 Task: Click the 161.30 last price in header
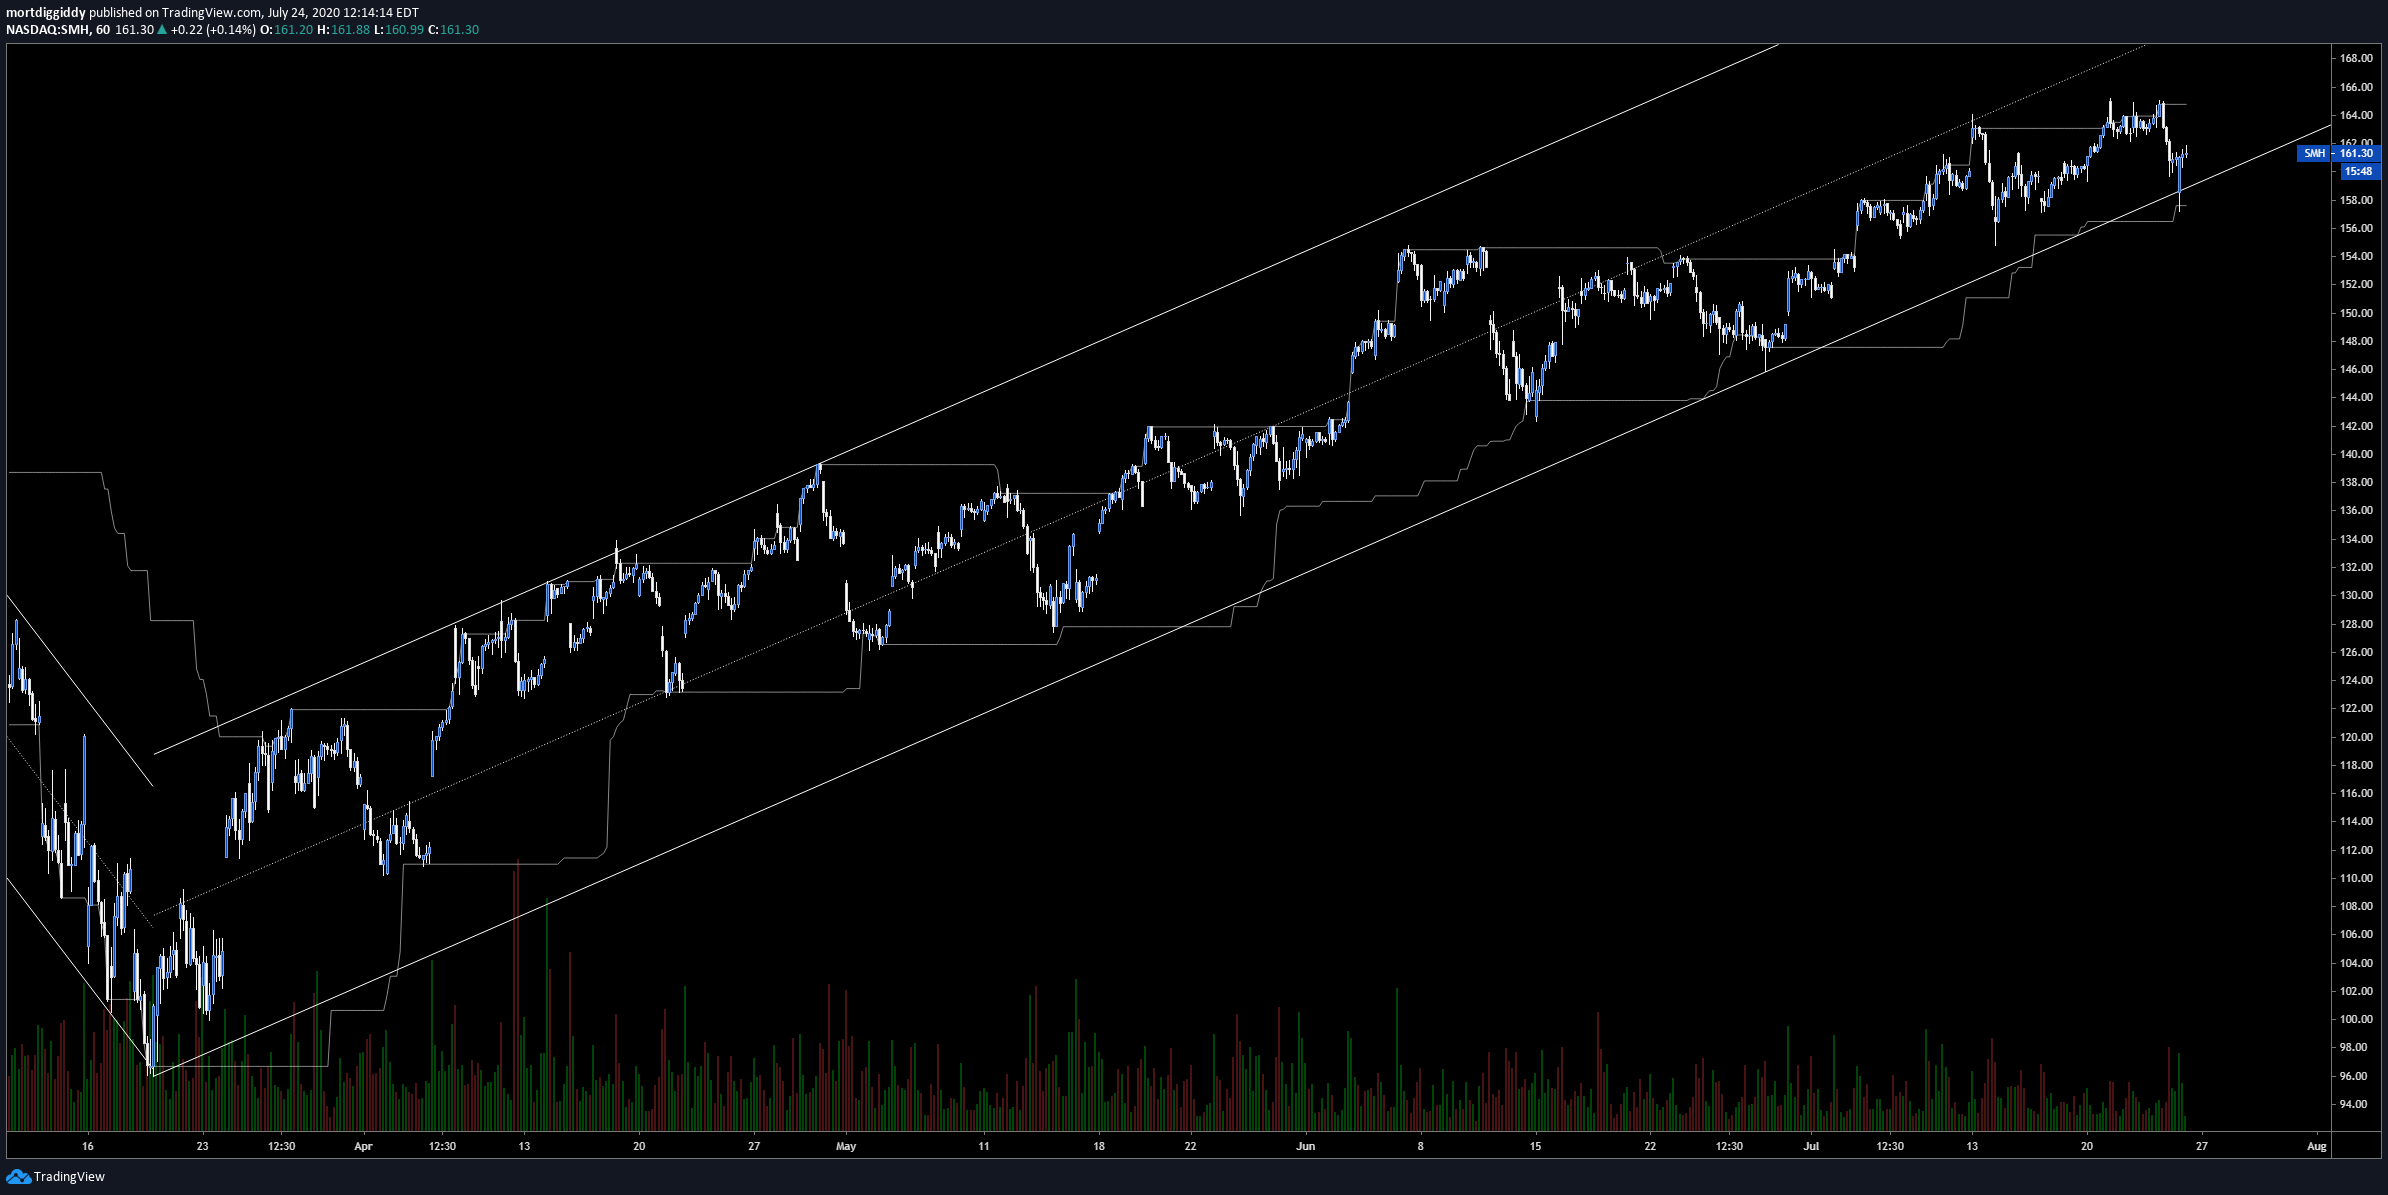pos(134,30)
